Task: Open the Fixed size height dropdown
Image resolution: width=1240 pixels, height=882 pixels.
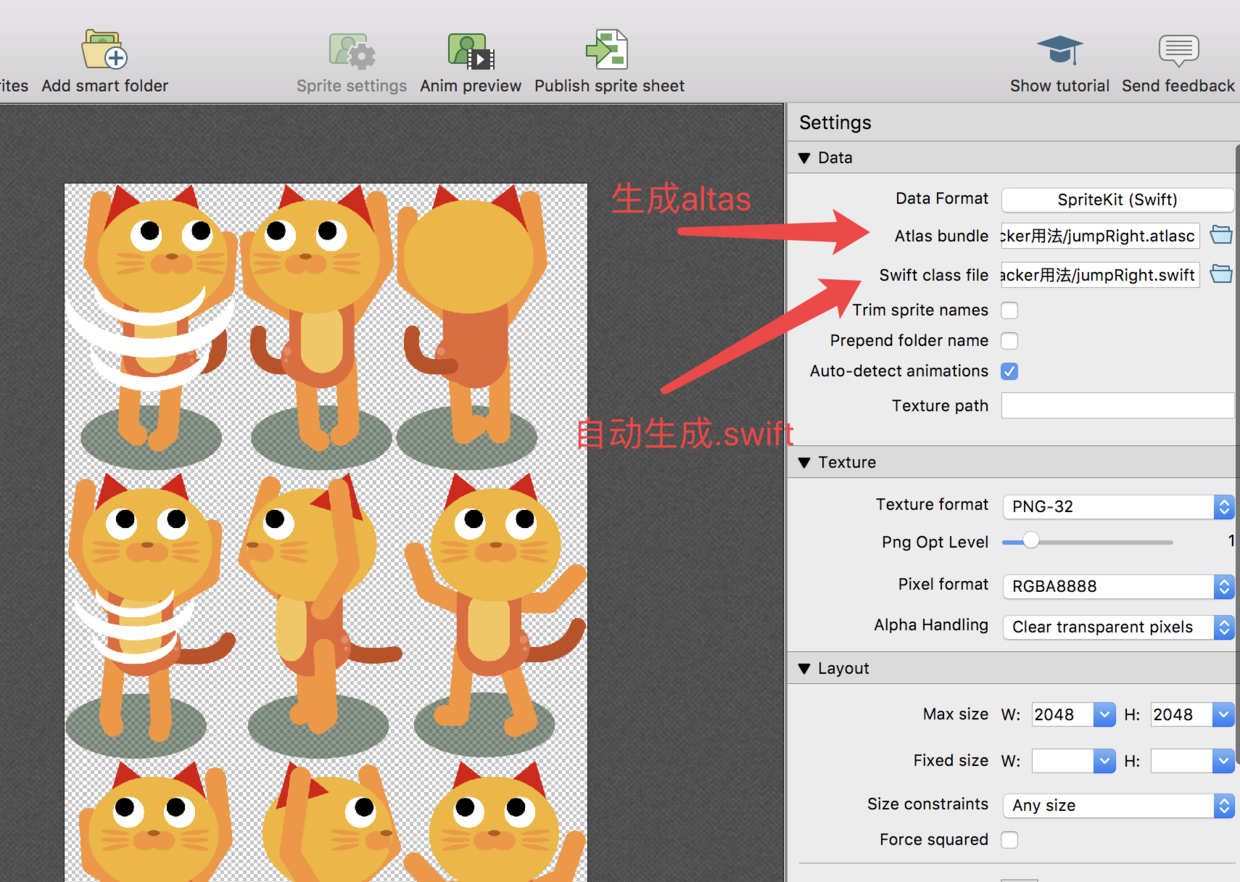Action: (1223, 760)
